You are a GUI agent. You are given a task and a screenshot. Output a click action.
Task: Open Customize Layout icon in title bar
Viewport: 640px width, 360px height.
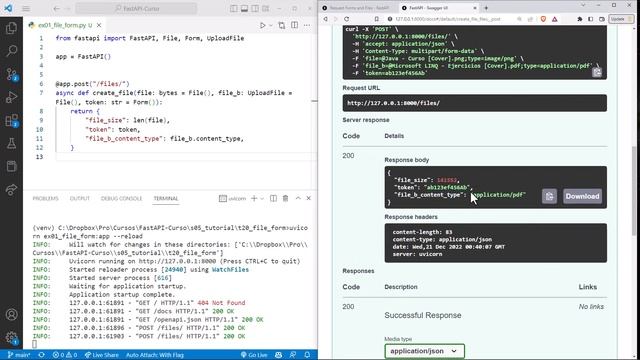(x=266, y=9)
